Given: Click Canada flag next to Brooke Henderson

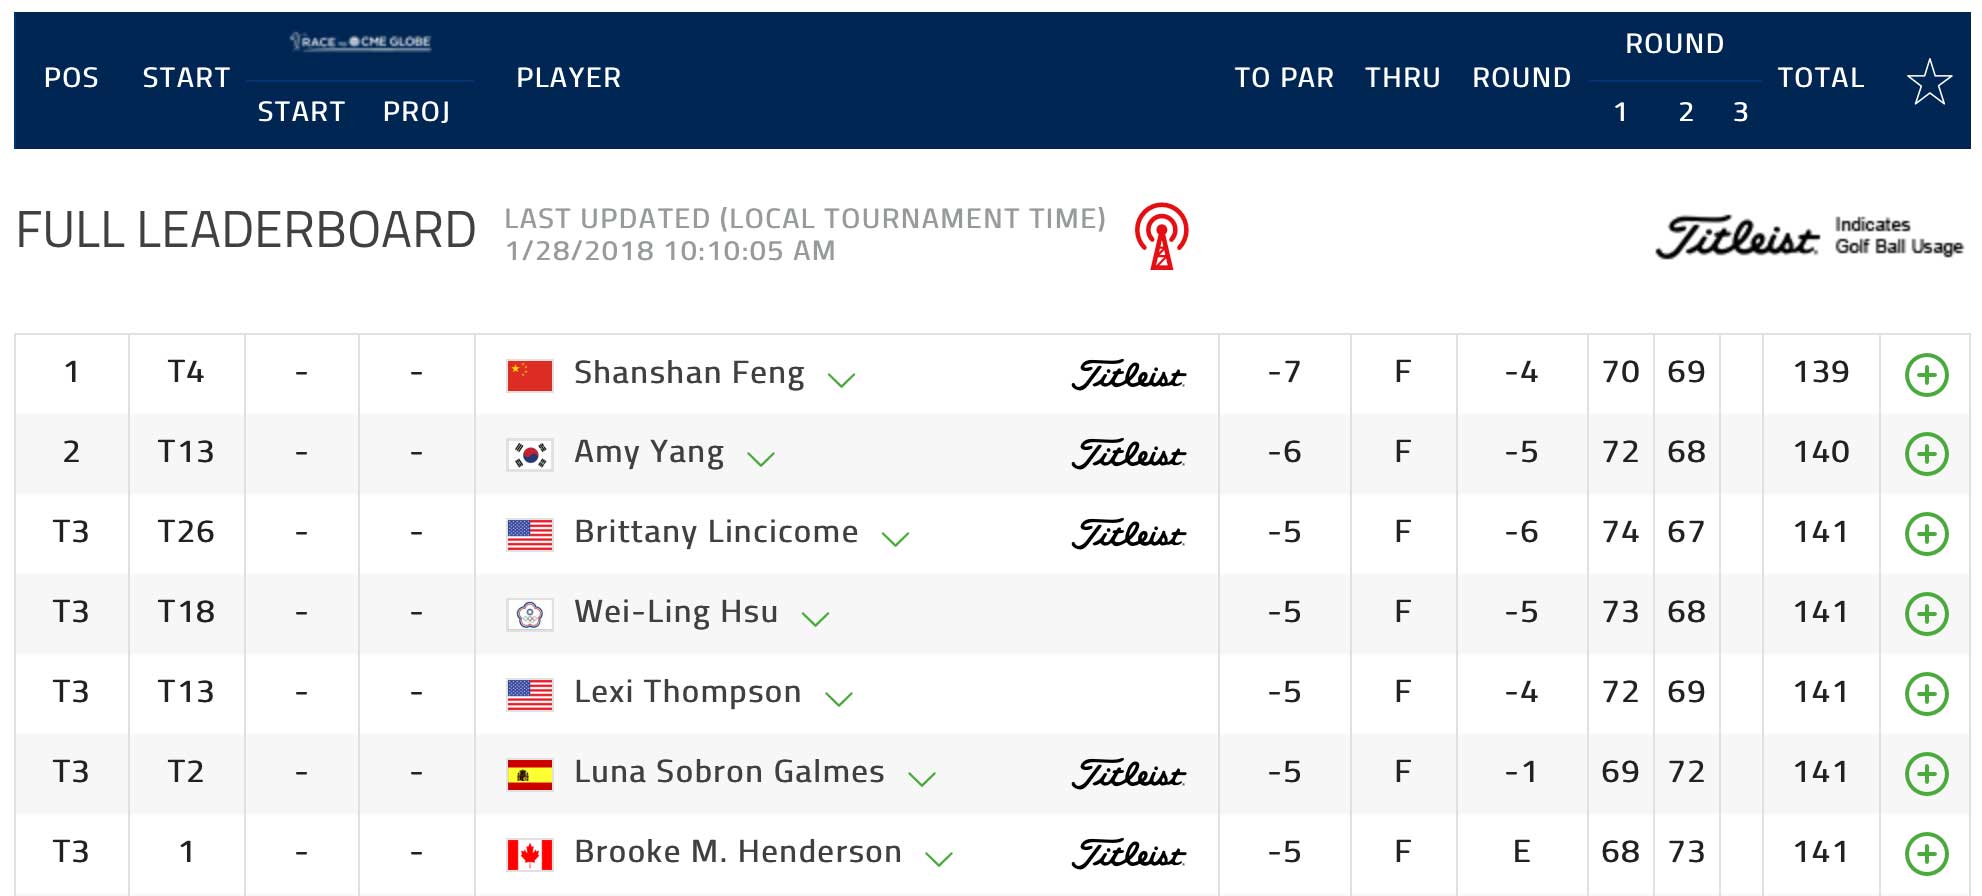Looking at the screenshot, I should pos(530,855).
